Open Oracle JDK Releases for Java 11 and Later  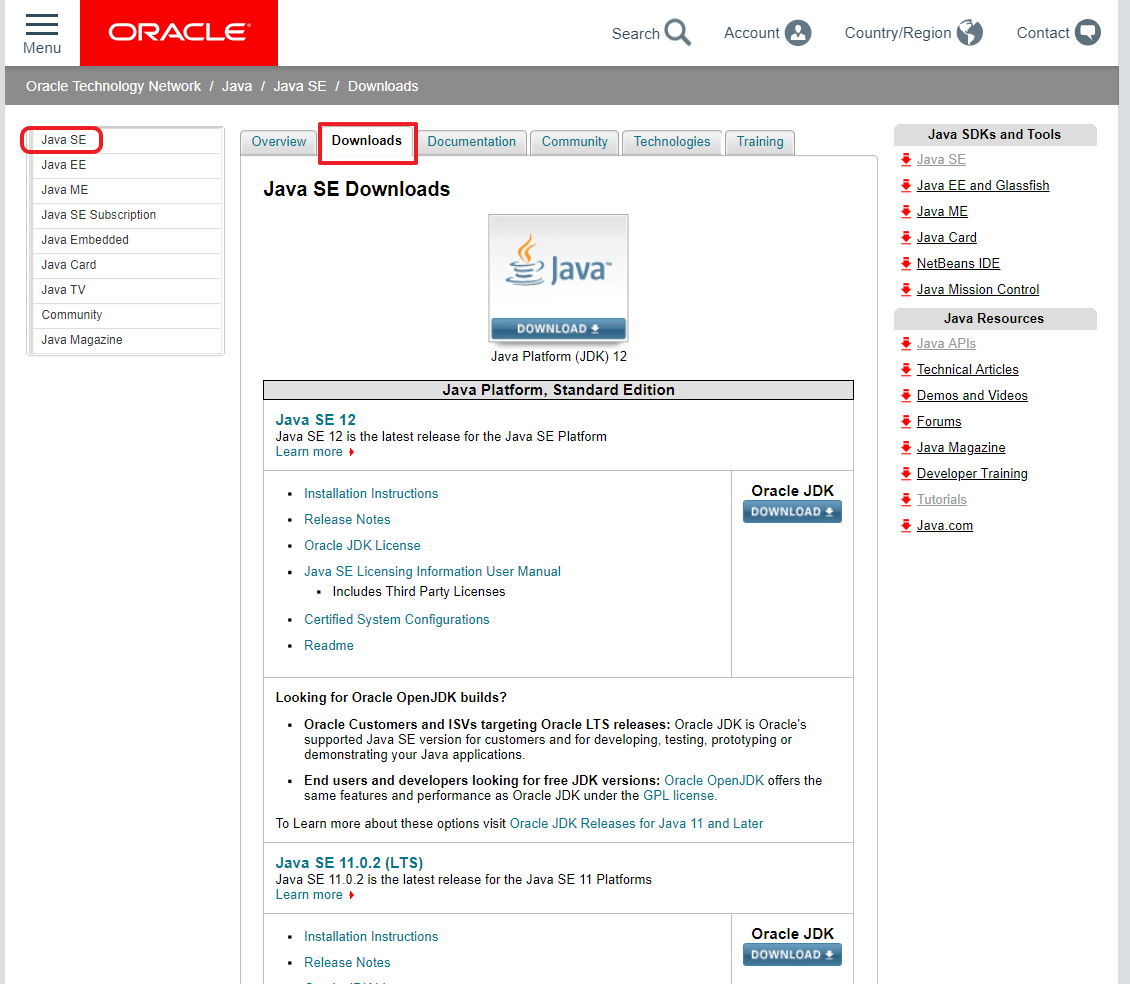(636, 824)
